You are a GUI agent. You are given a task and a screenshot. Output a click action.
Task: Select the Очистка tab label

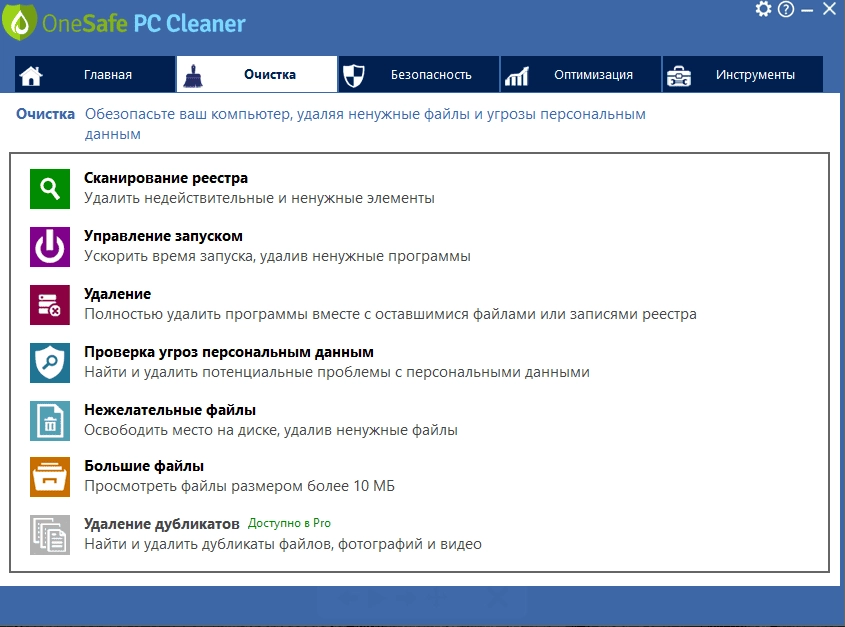269,74
